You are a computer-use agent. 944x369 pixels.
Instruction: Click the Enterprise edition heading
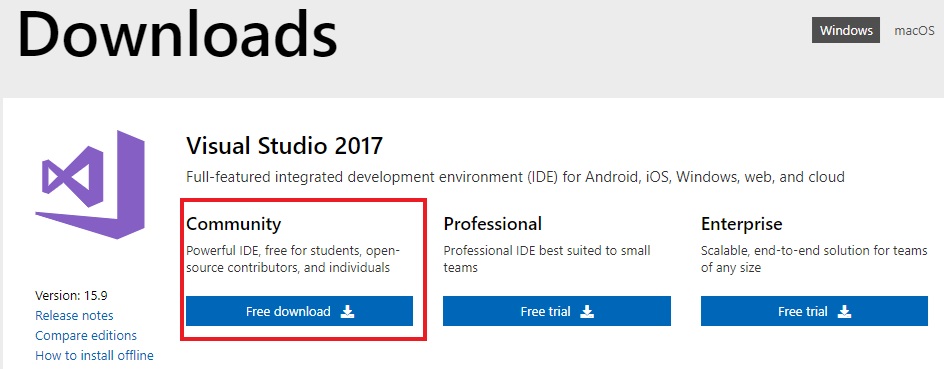point(742,225)
